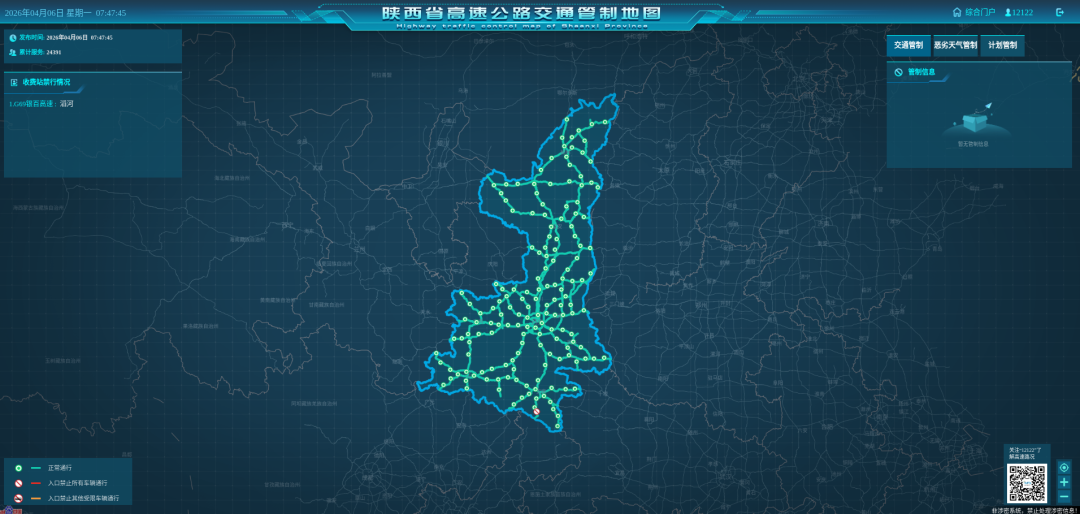Switch to the 计划管制 tab

(x=1002, y=45)
